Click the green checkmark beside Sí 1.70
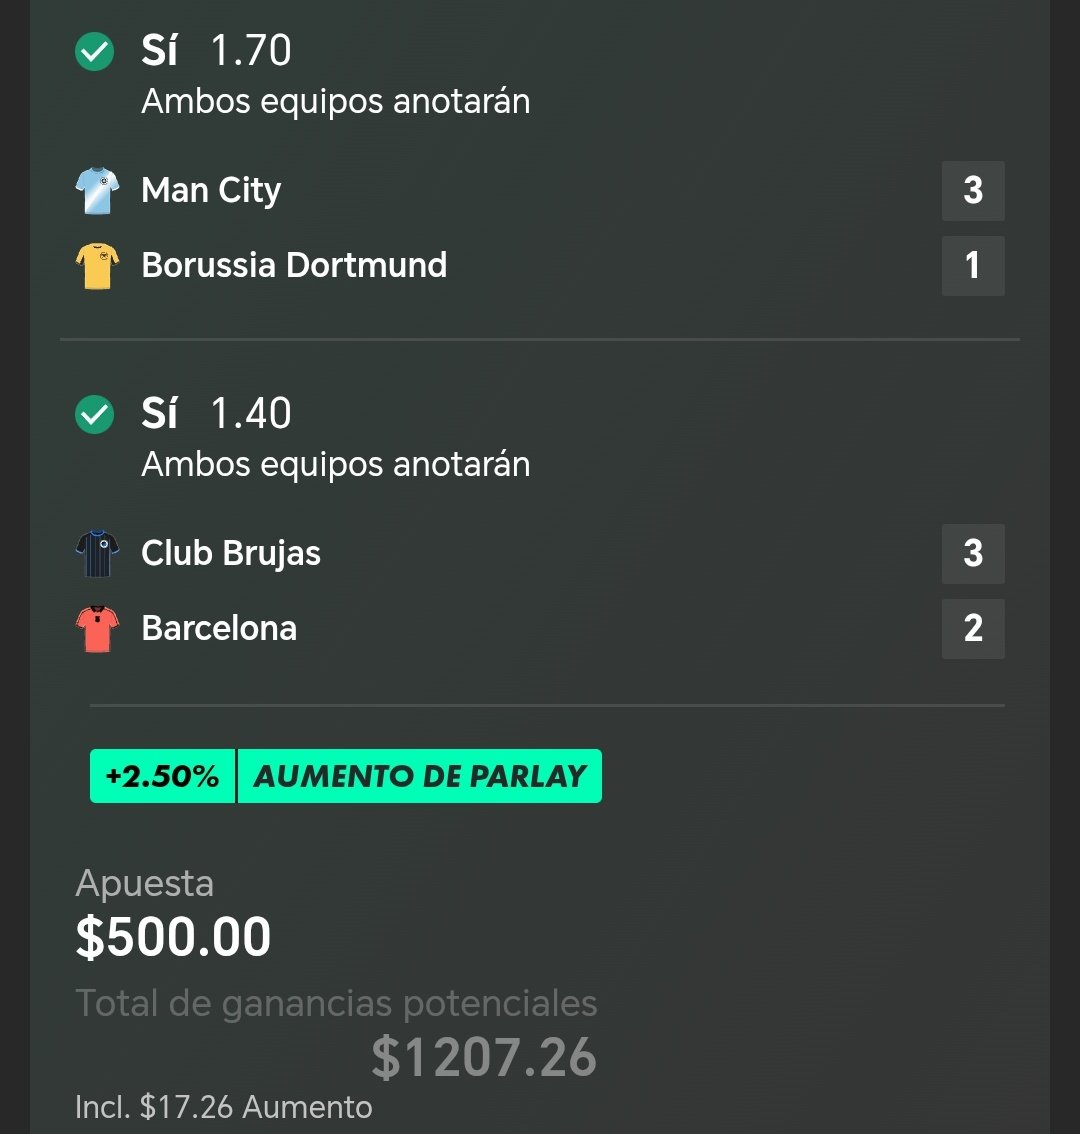1080x1134 pixels. [95, 51]
